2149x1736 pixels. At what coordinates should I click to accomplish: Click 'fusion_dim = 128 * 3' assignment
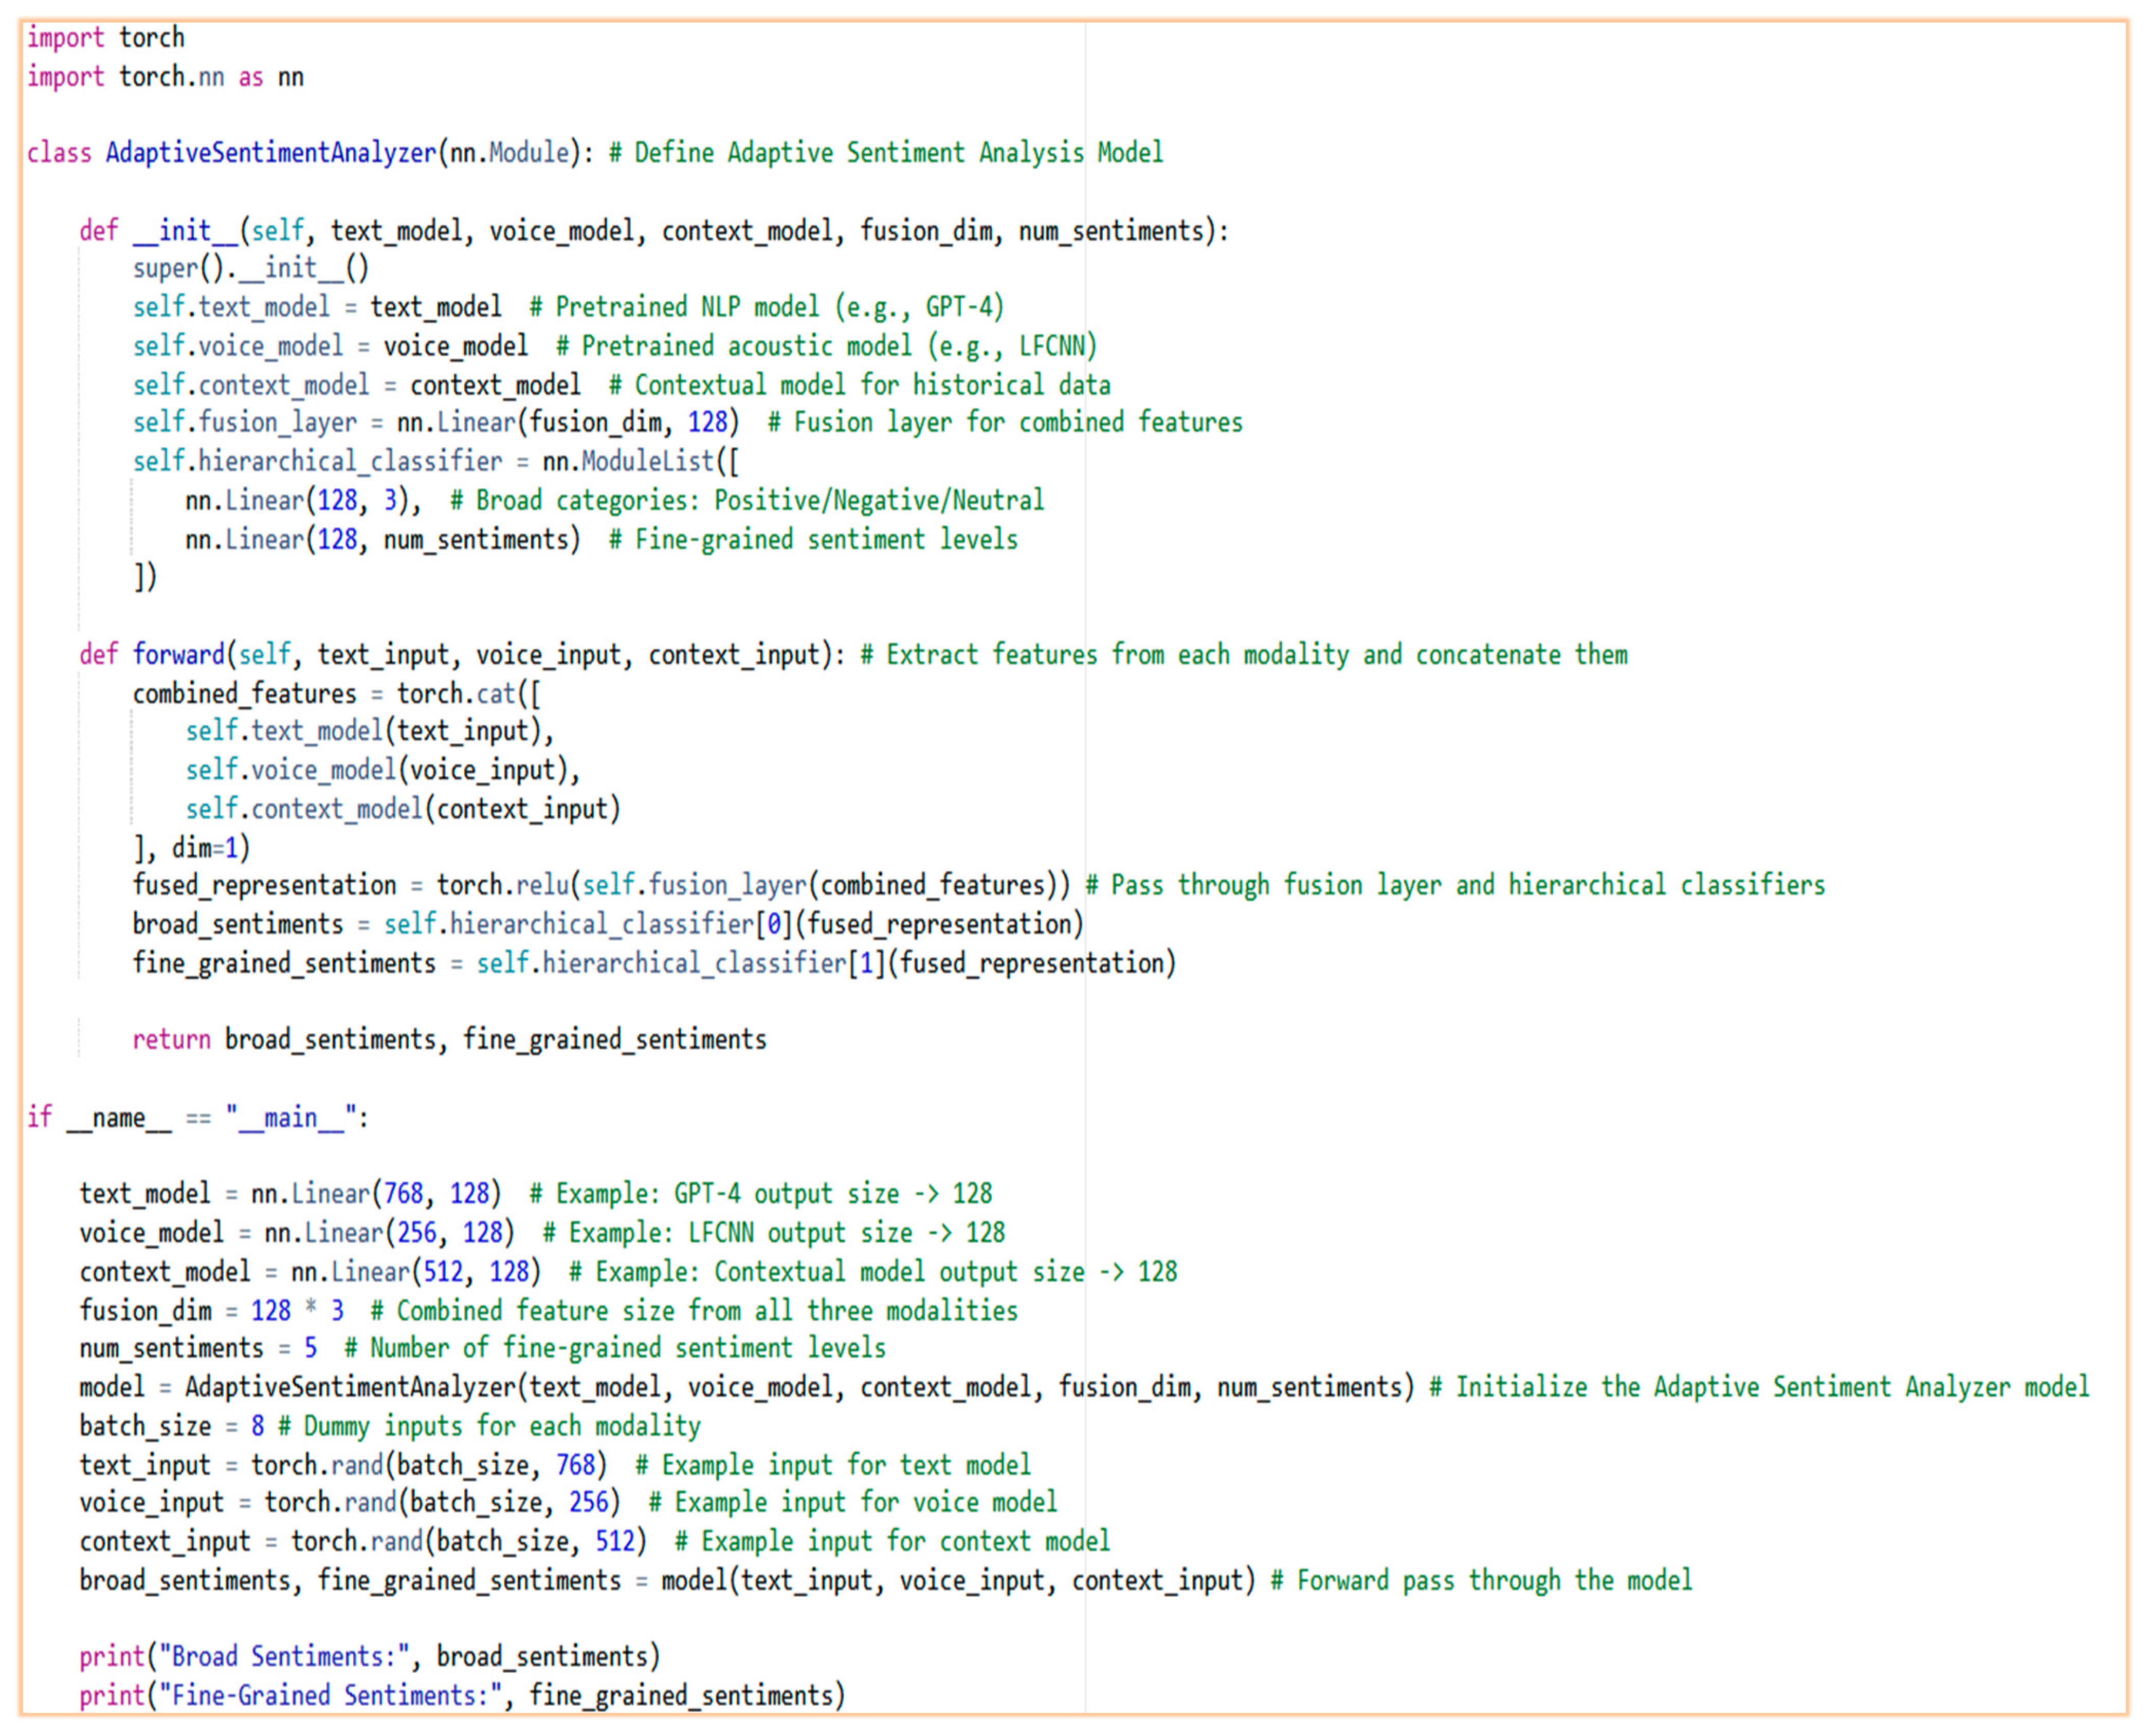(x=211, y=1311)
